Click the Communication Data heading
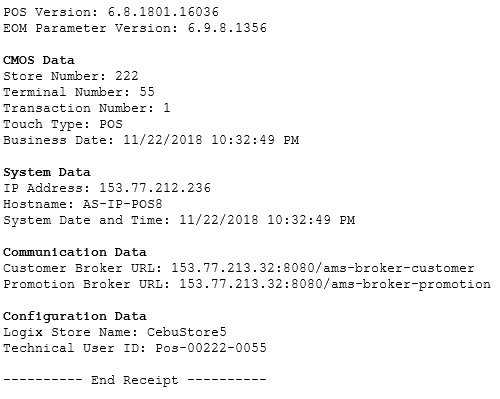This screenshot has height=399, width=500. point(75,252)
